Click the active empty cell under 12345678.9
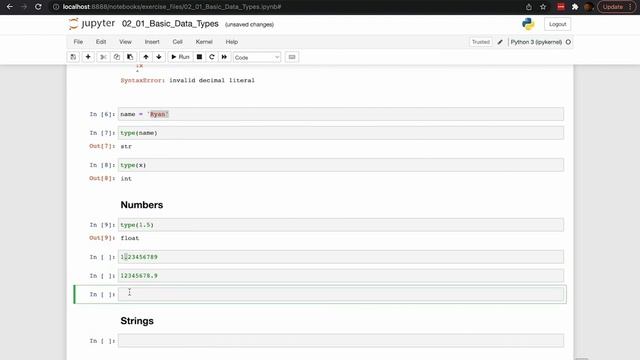This screenshot has width=640, height=360. click(x=341, y=294)
